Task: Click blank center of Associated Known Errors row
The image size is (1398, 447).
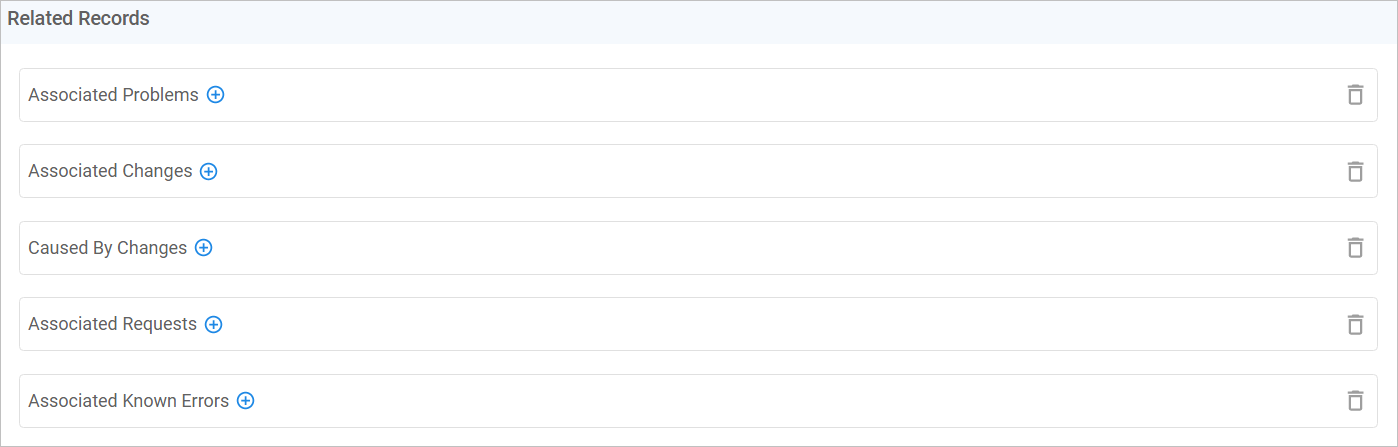Action: click(700, 401)
